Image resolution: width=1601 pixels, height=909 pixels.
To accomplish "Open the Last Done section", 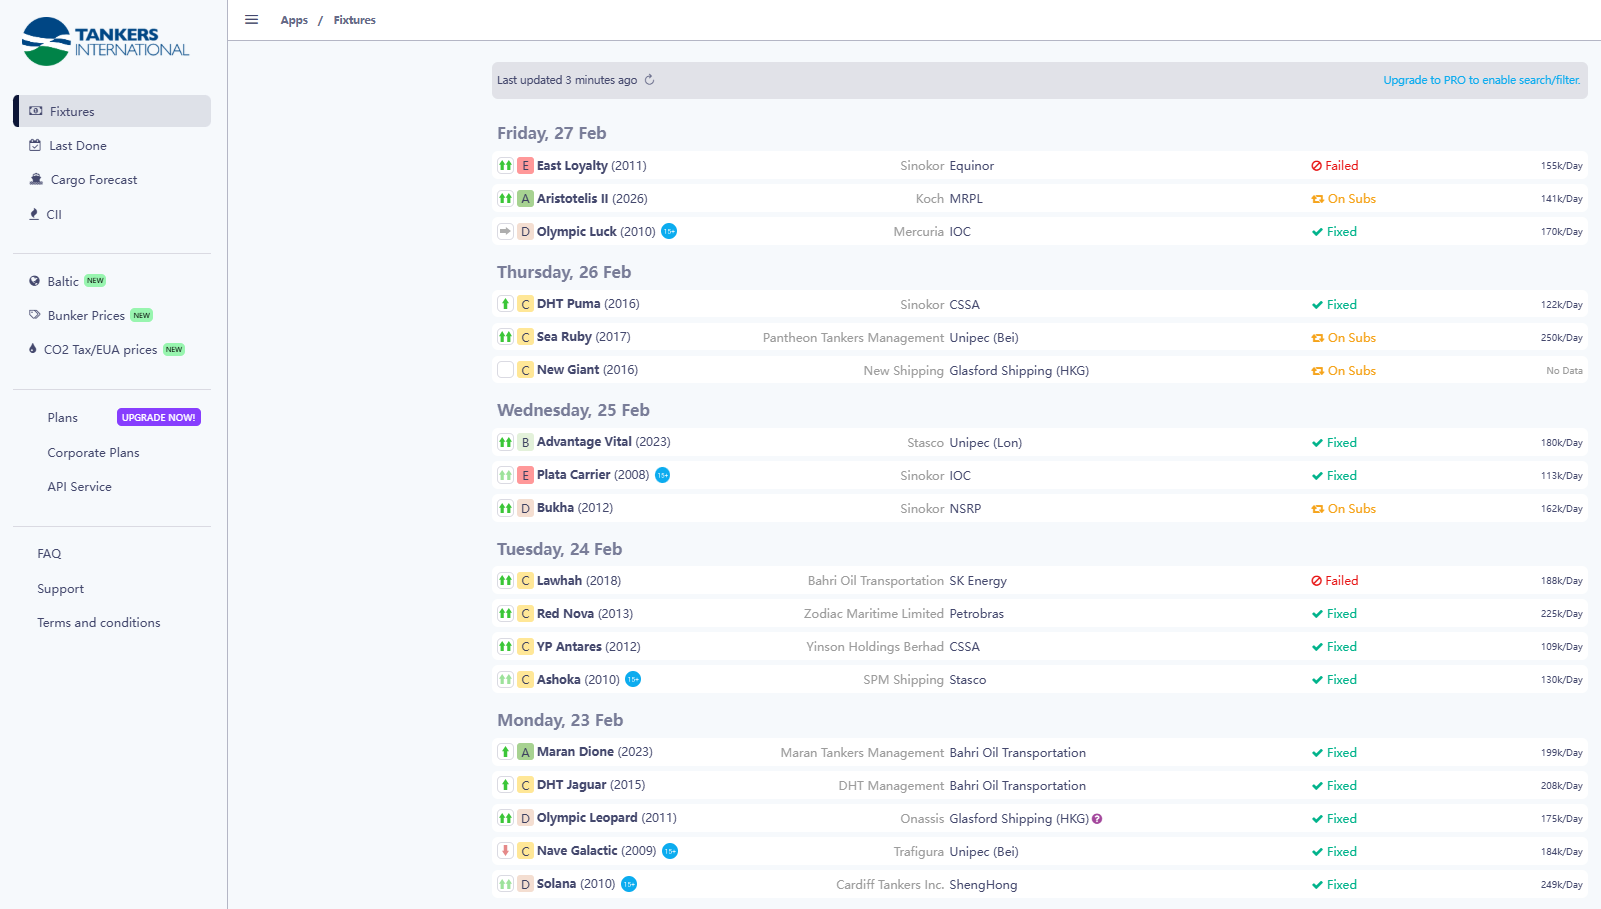I will (78, 146).
